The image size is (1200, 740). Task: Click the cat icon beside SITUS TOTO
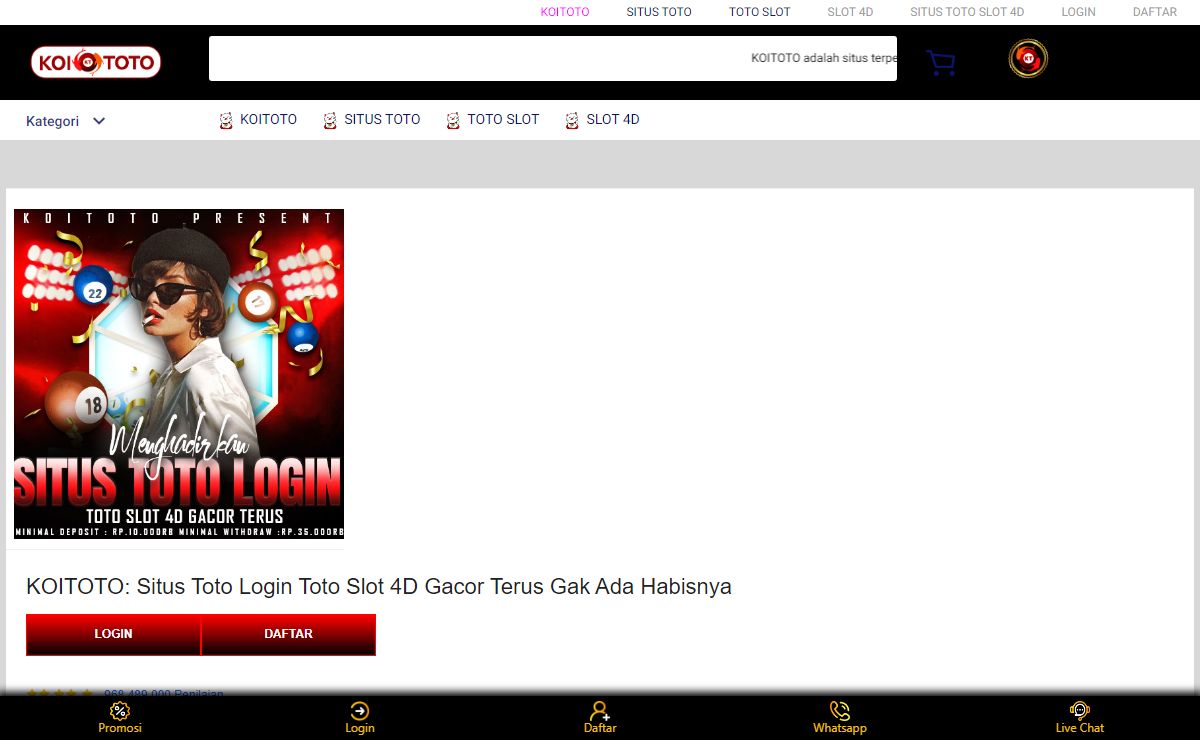pyautogui.click(x=330, y=121)
